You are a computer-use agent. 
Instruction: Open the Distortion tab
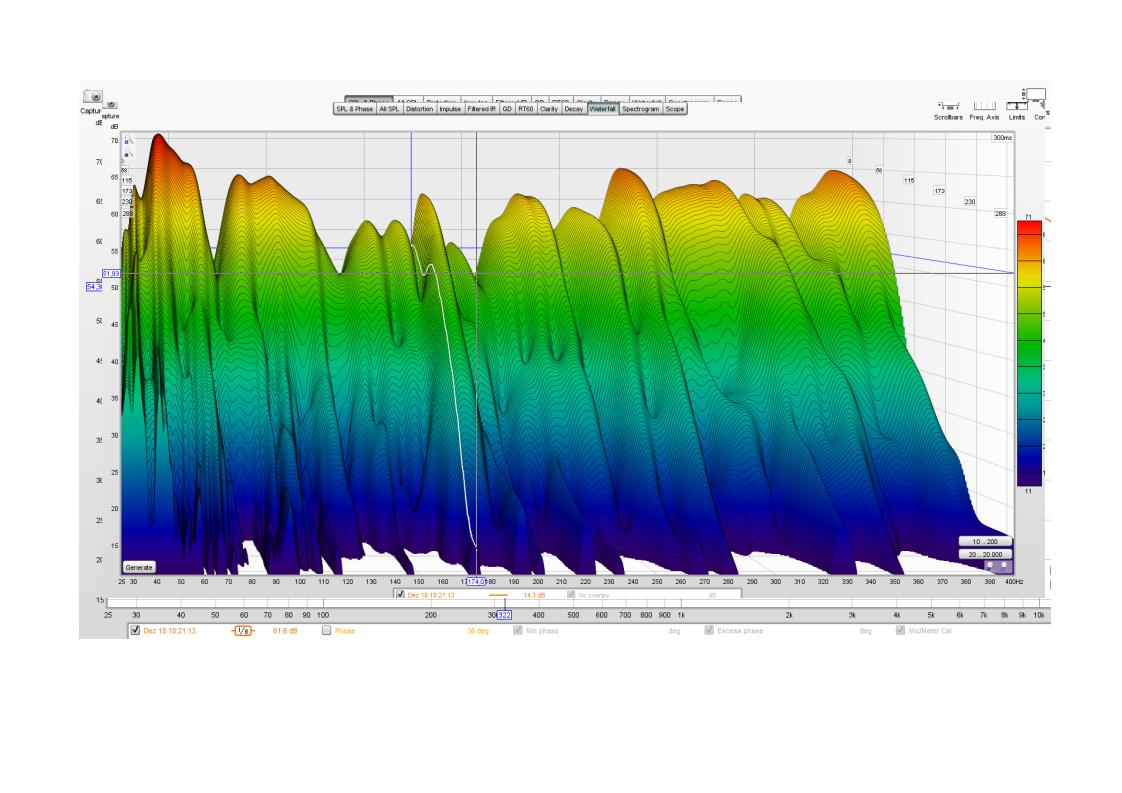click(x=419, y=109)
